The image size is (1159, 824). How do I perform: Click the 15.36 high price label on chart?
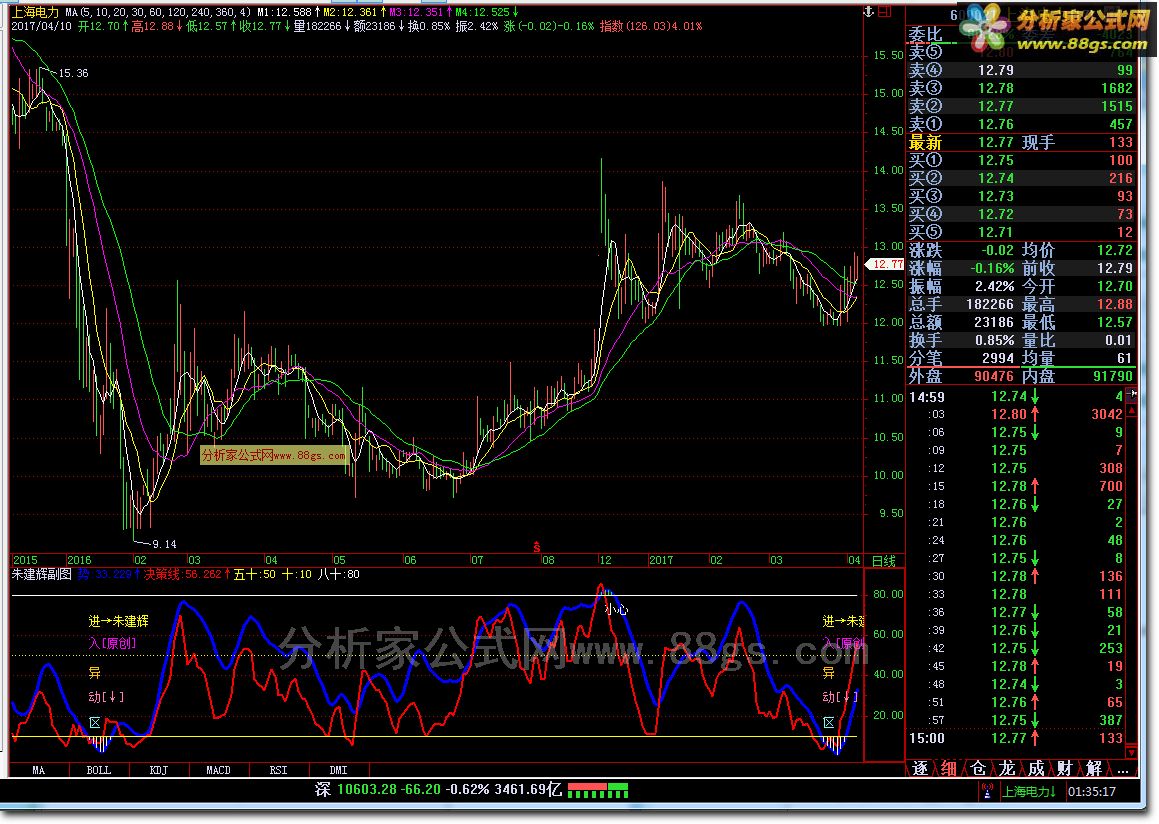[x=73, y=73]
